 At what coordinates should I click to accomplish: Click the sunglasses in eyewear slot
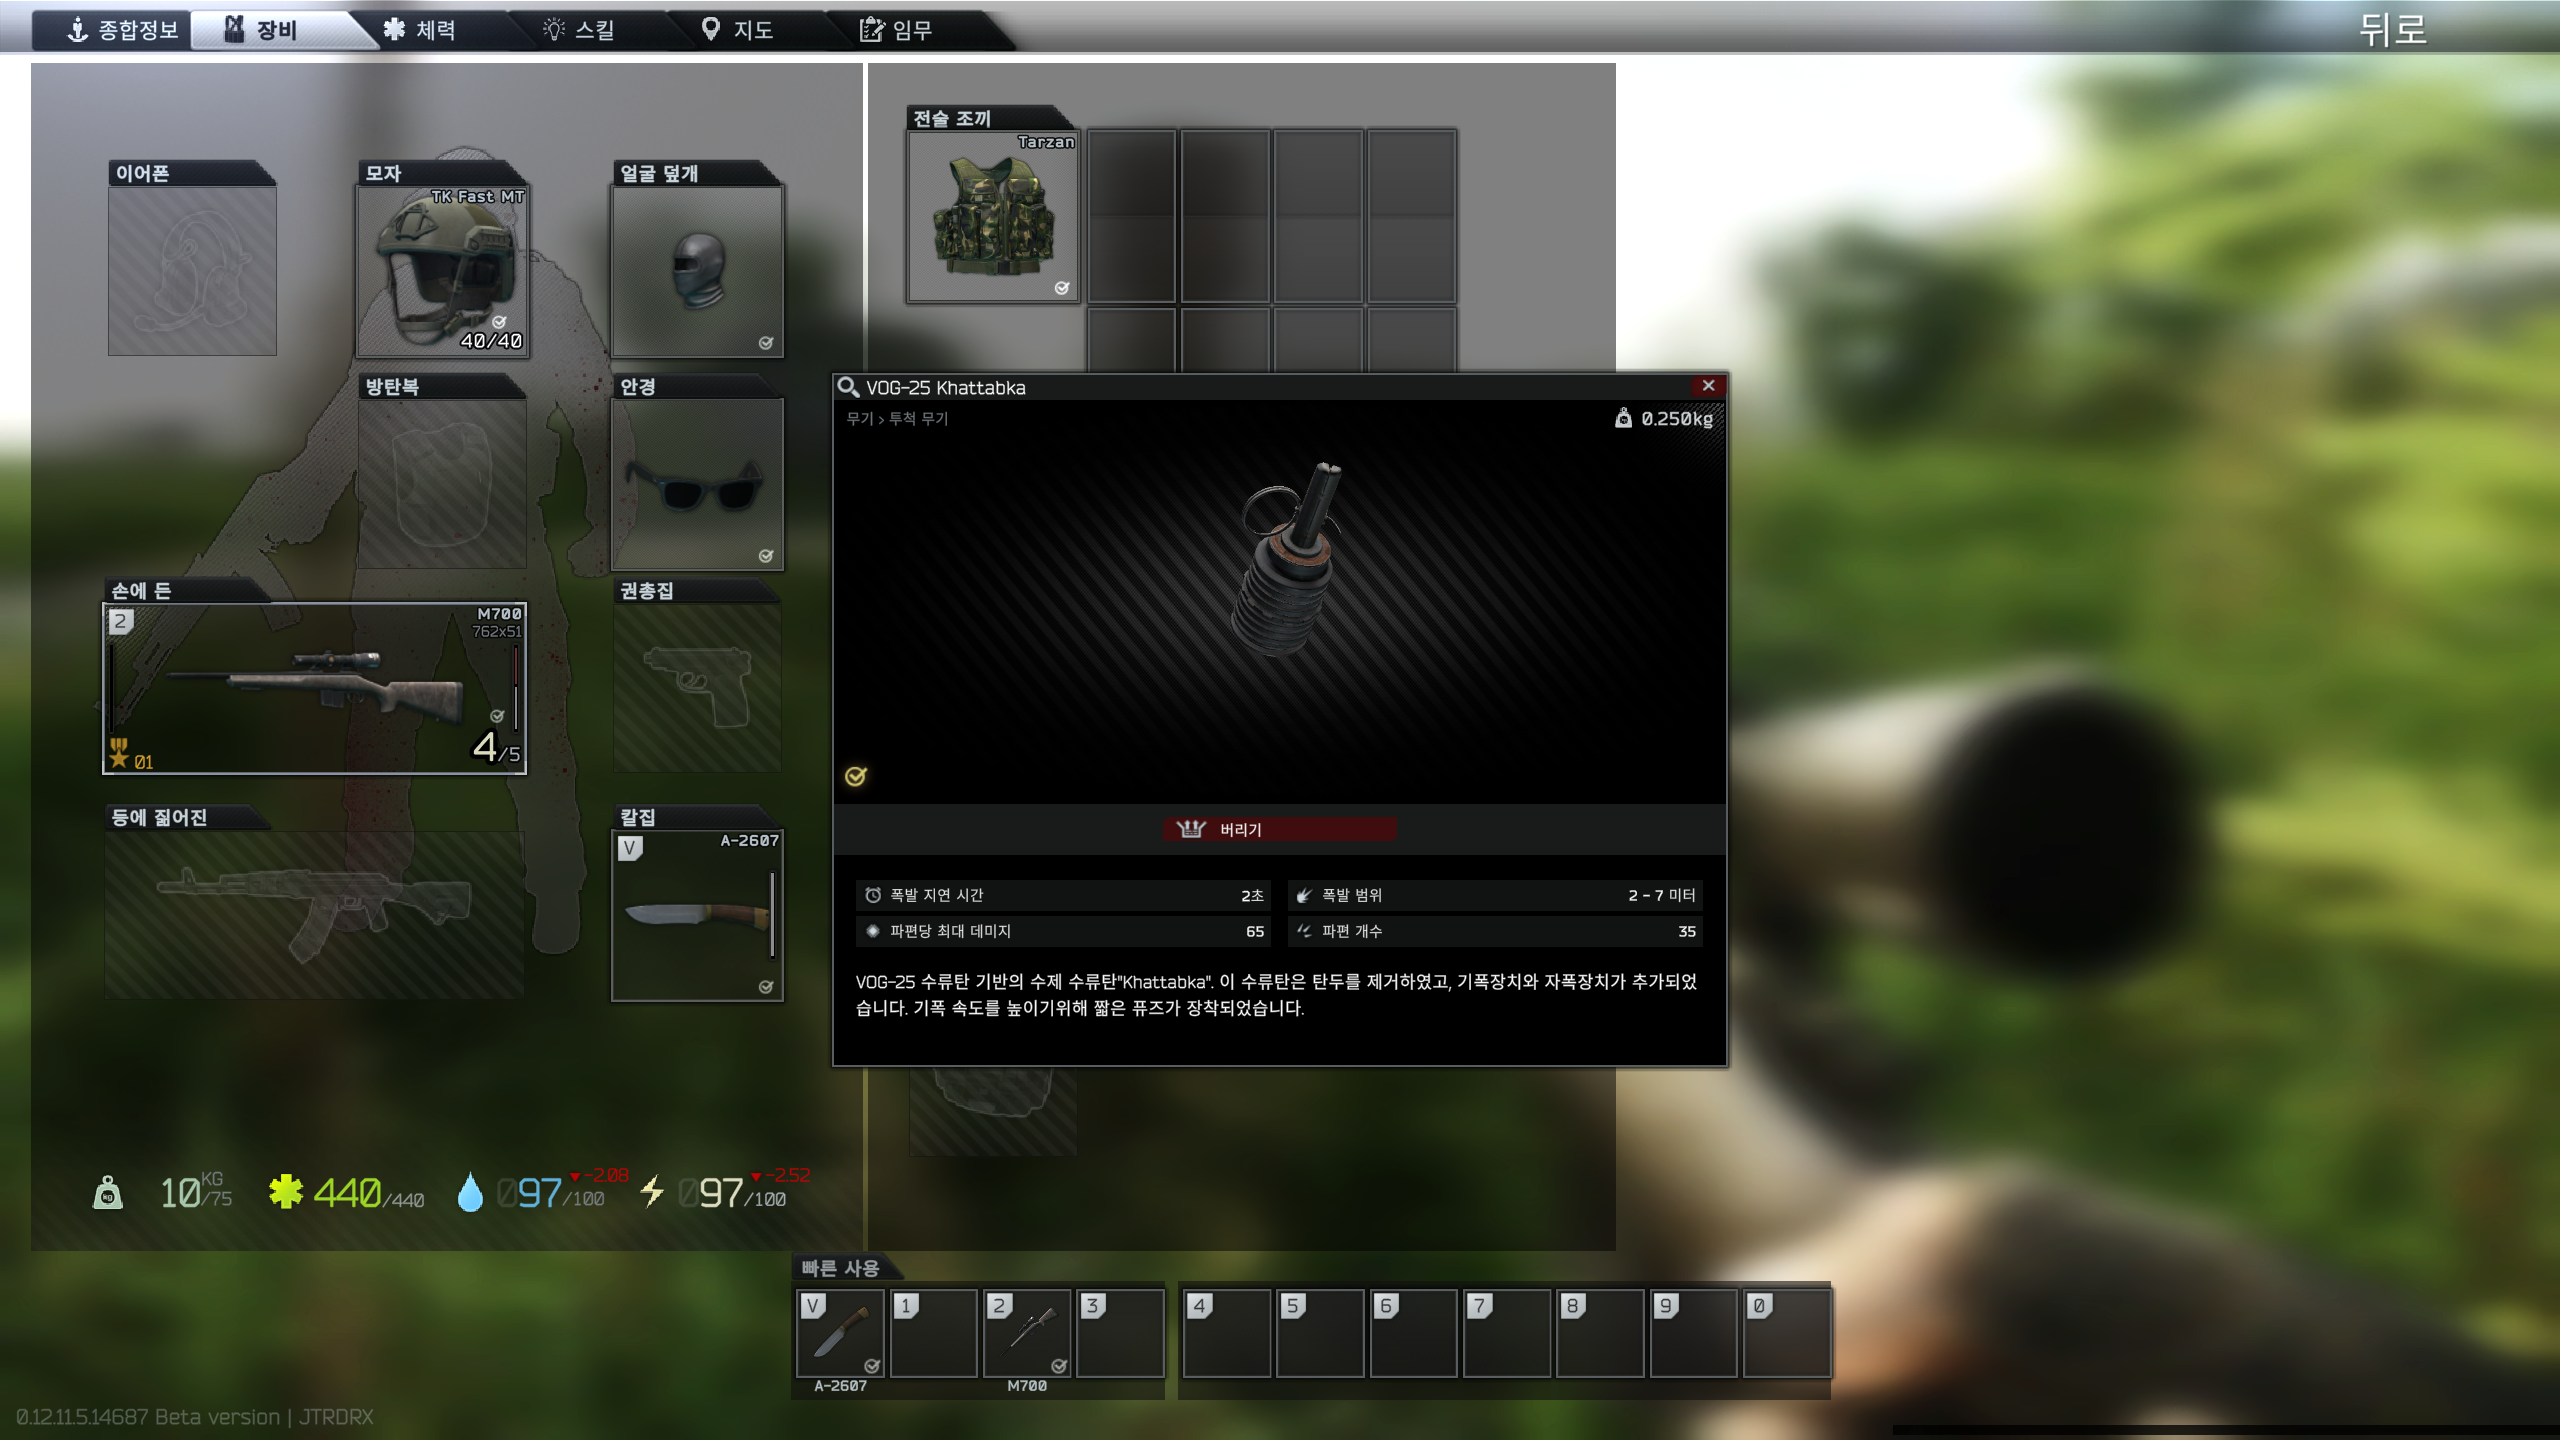697,485
